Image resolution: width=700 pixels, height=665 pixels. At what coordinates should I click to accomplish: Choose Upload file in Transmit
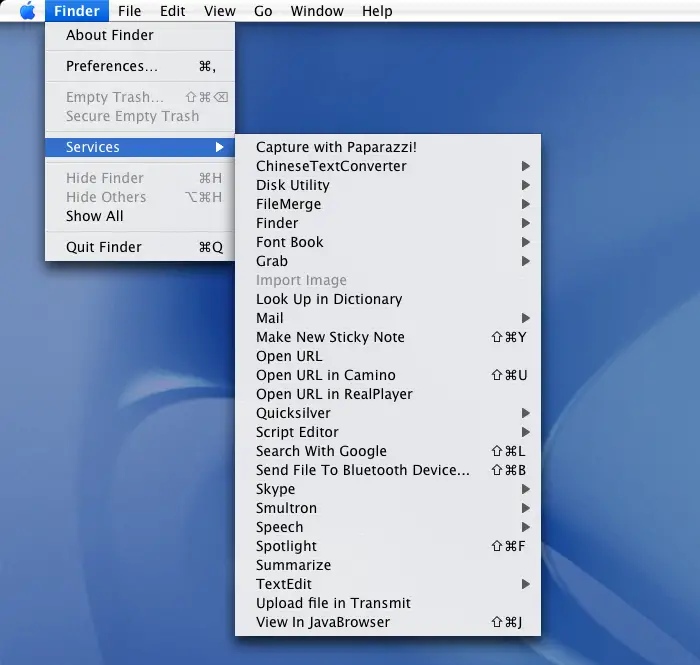pyautogui.click(x=388, y=603)
